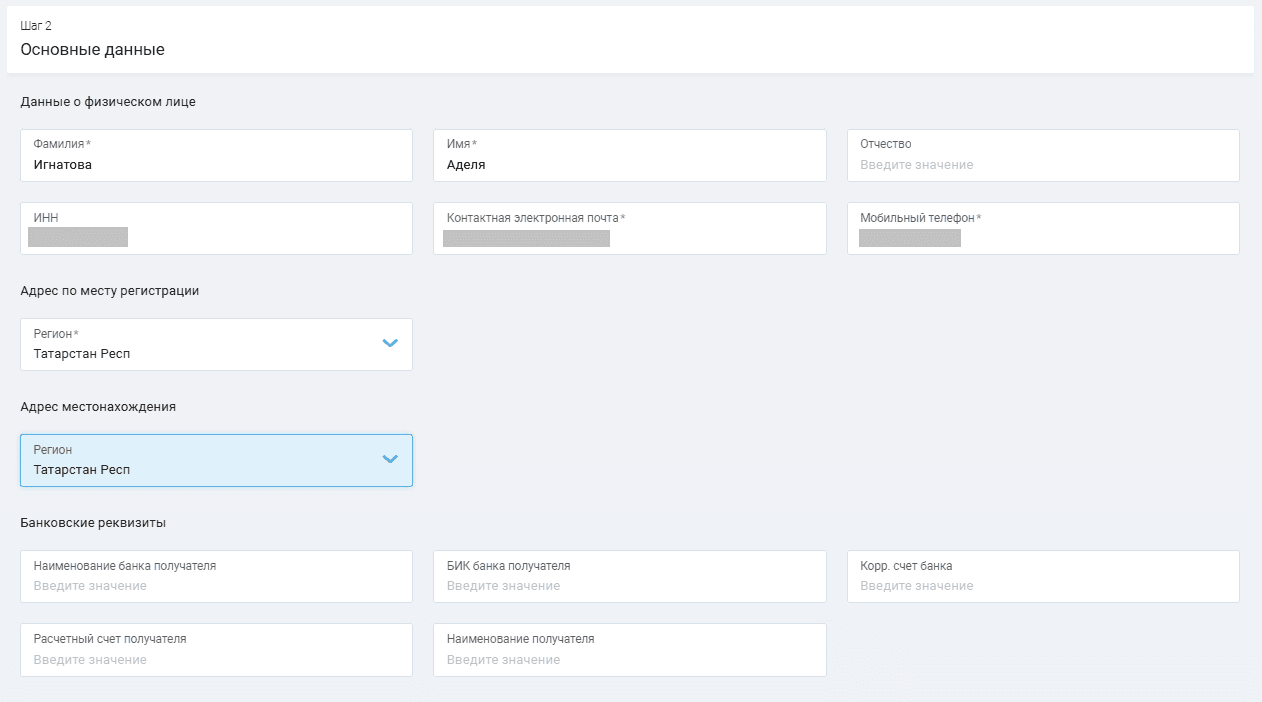Click the Наименование банка получателя field

click(x=216, y=576)
